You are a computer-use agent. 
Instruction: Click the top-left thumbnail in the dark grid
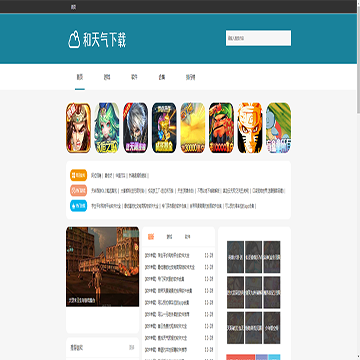click(235, 257)
